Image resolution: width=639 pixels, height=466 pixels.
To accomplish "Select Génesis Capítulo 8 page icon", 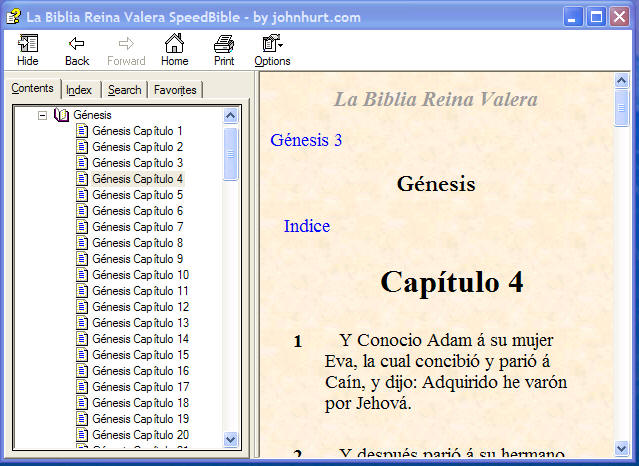I will [x=82, y=243].
